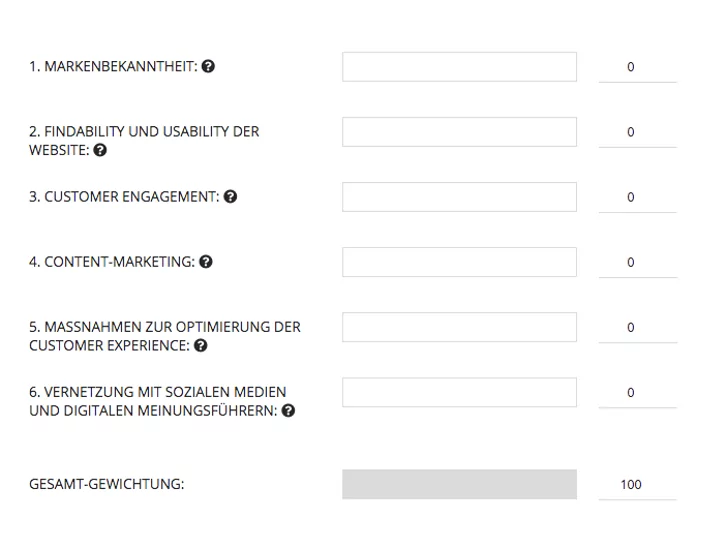Click value field for Customer Experience row

638,328
